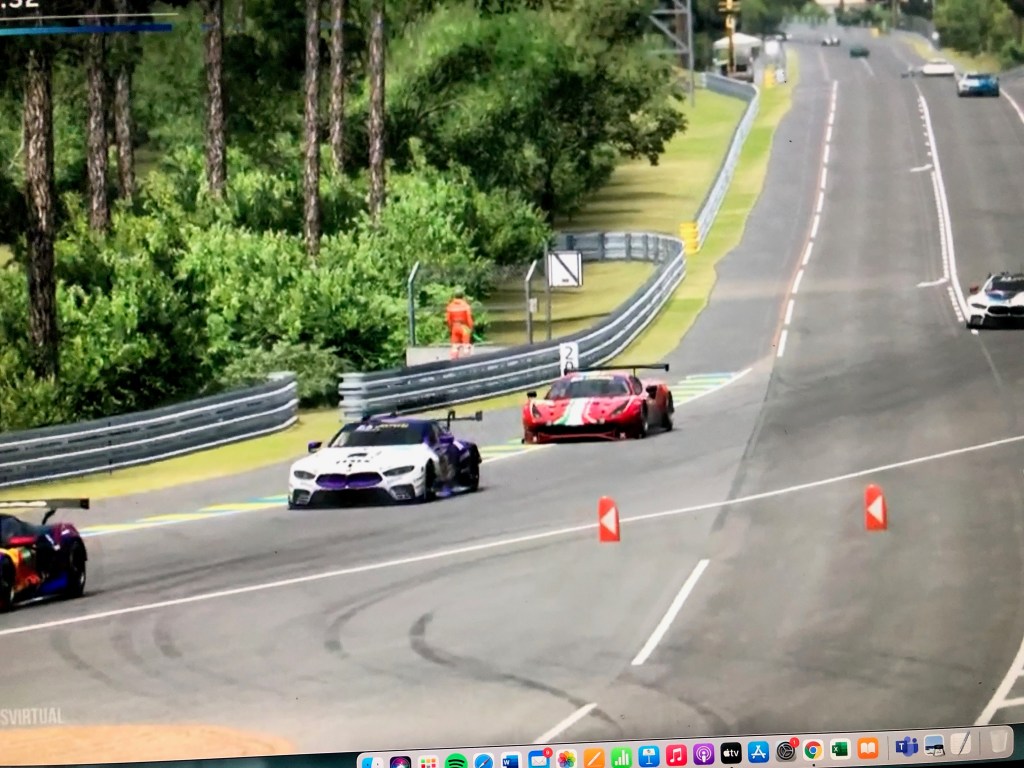Open the App Store
Image resolution: width=1024 pixels, height=768 pixels.
758,752
